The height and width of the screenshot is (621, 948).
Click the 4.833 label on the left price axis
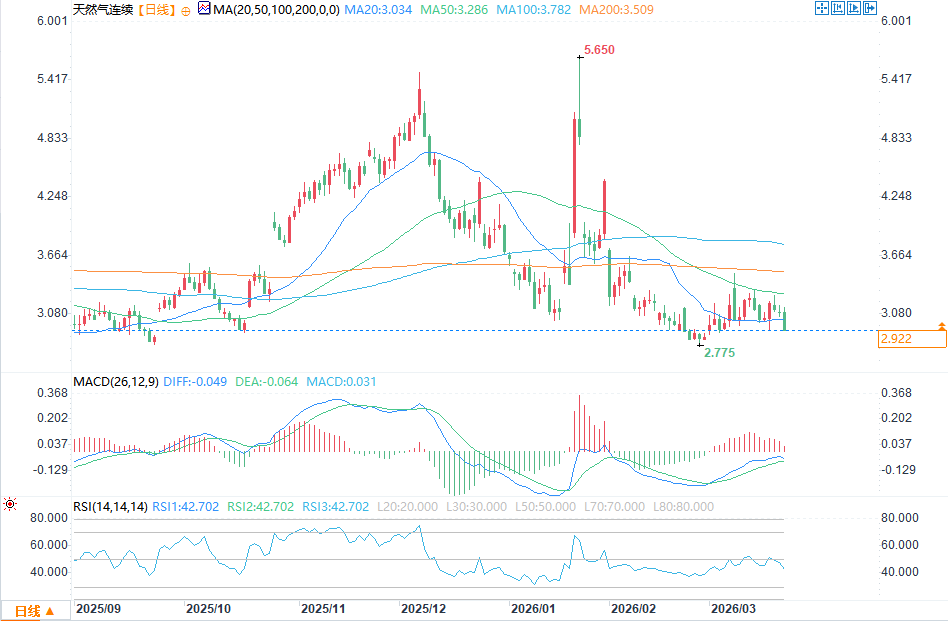tap(53, 138)
